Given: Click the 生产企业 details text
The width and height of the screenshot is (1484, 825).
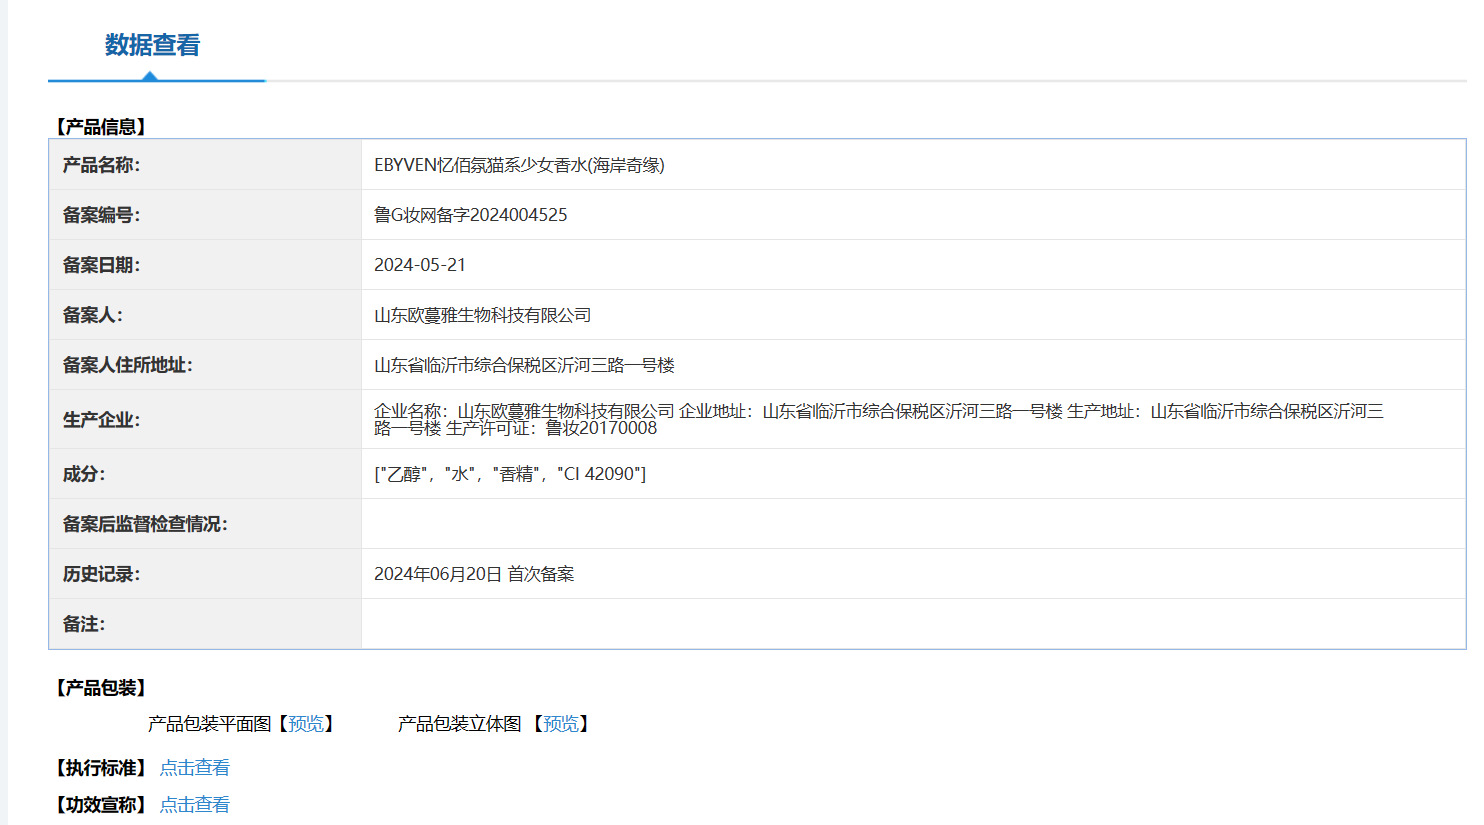Looking at the screenshot, I should pyautogui.click(x=879, y=419).
